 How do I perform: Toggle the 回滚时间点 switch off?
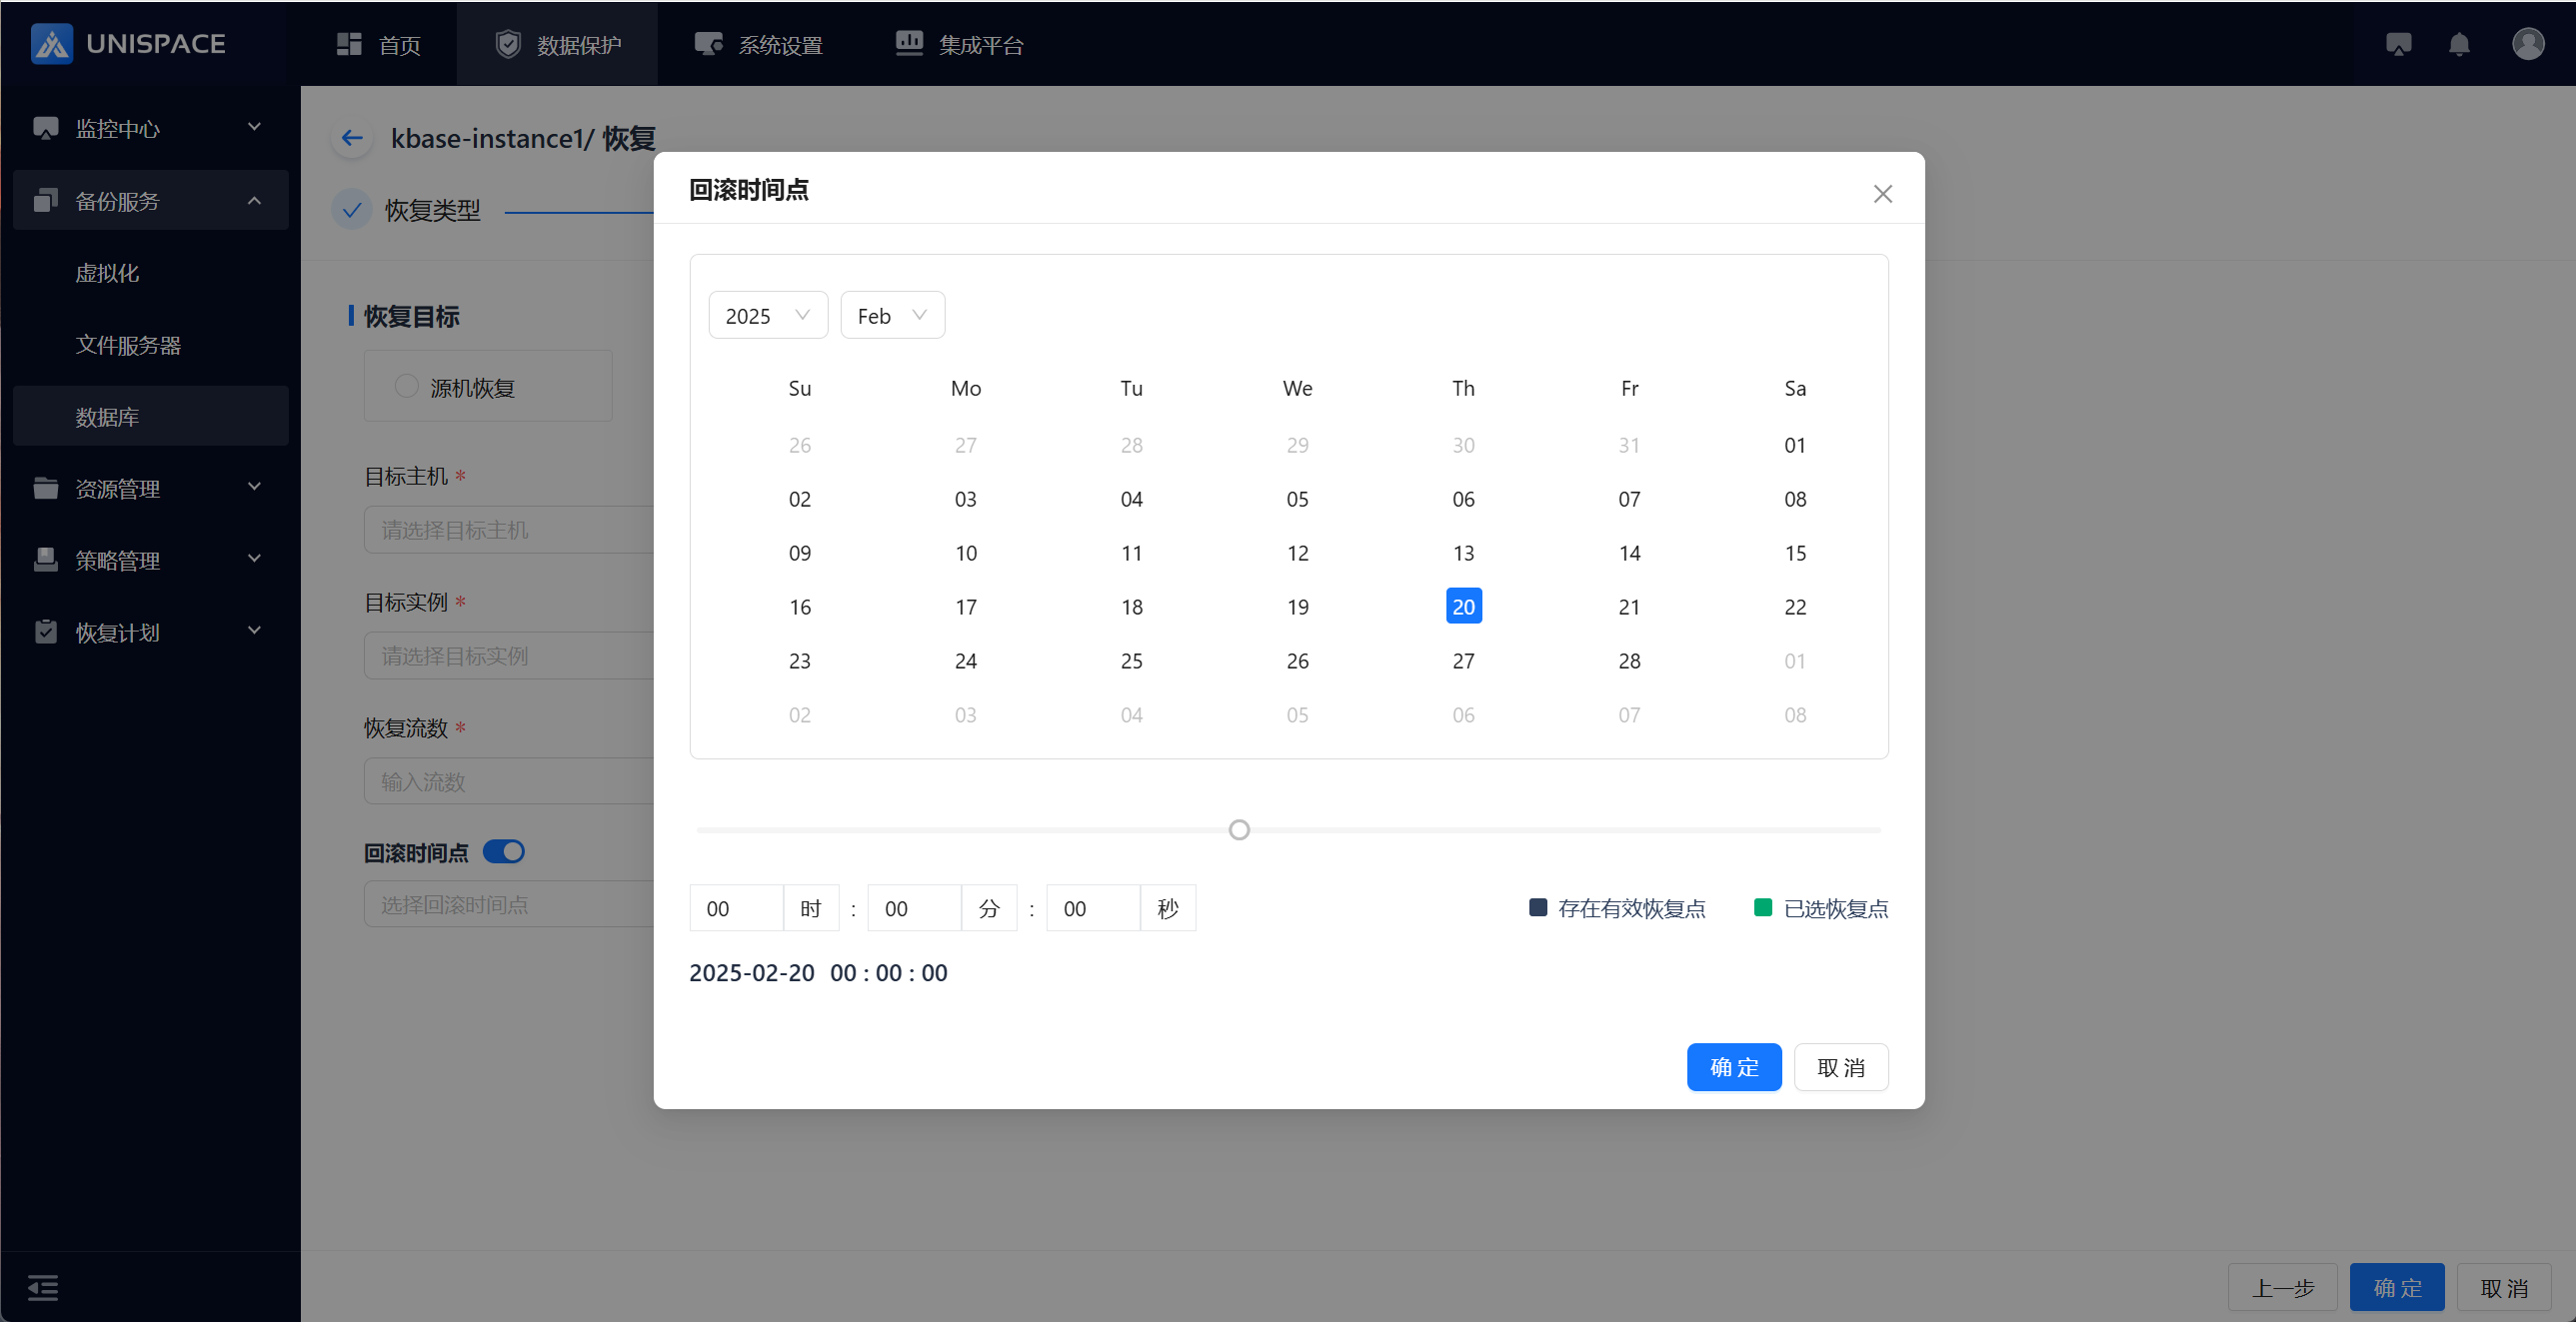504,852
